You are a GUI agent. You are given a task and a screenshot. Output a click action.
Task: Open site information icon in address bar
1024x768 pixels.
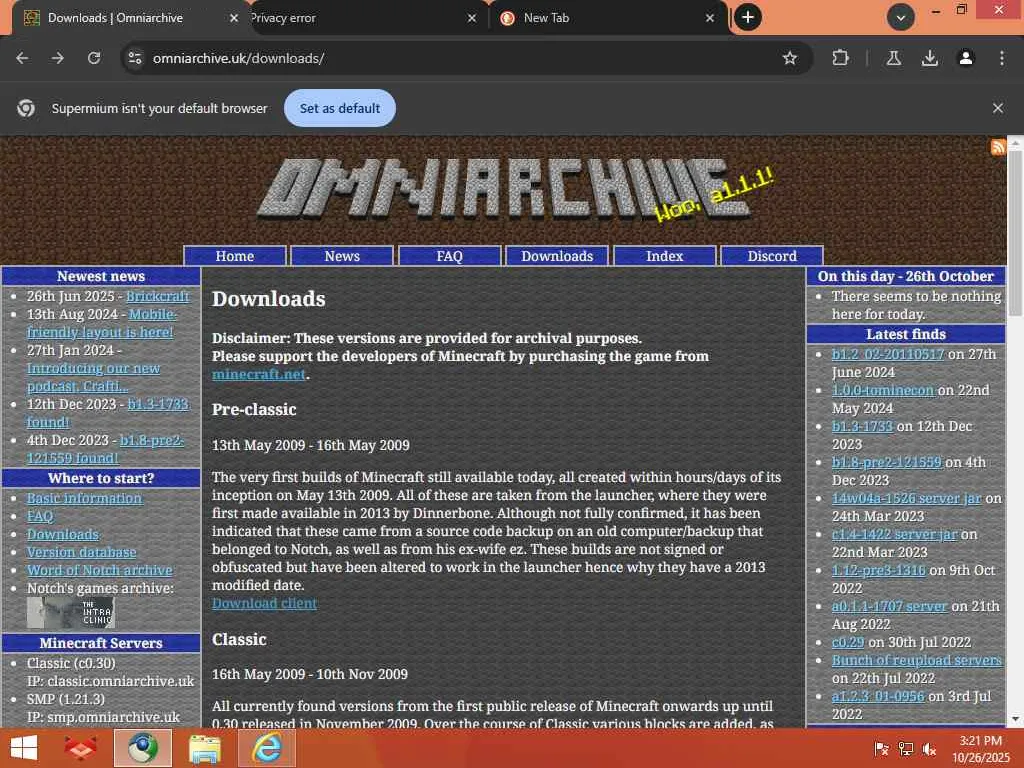click(135, 58)
